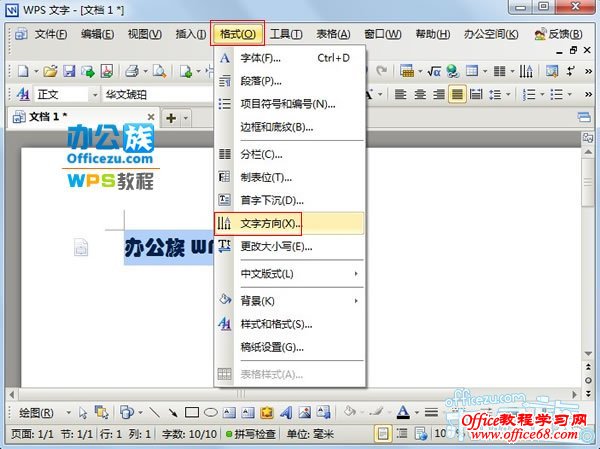
Task: Expand the line spacing dropdown arrow
Action: [508, 94]
